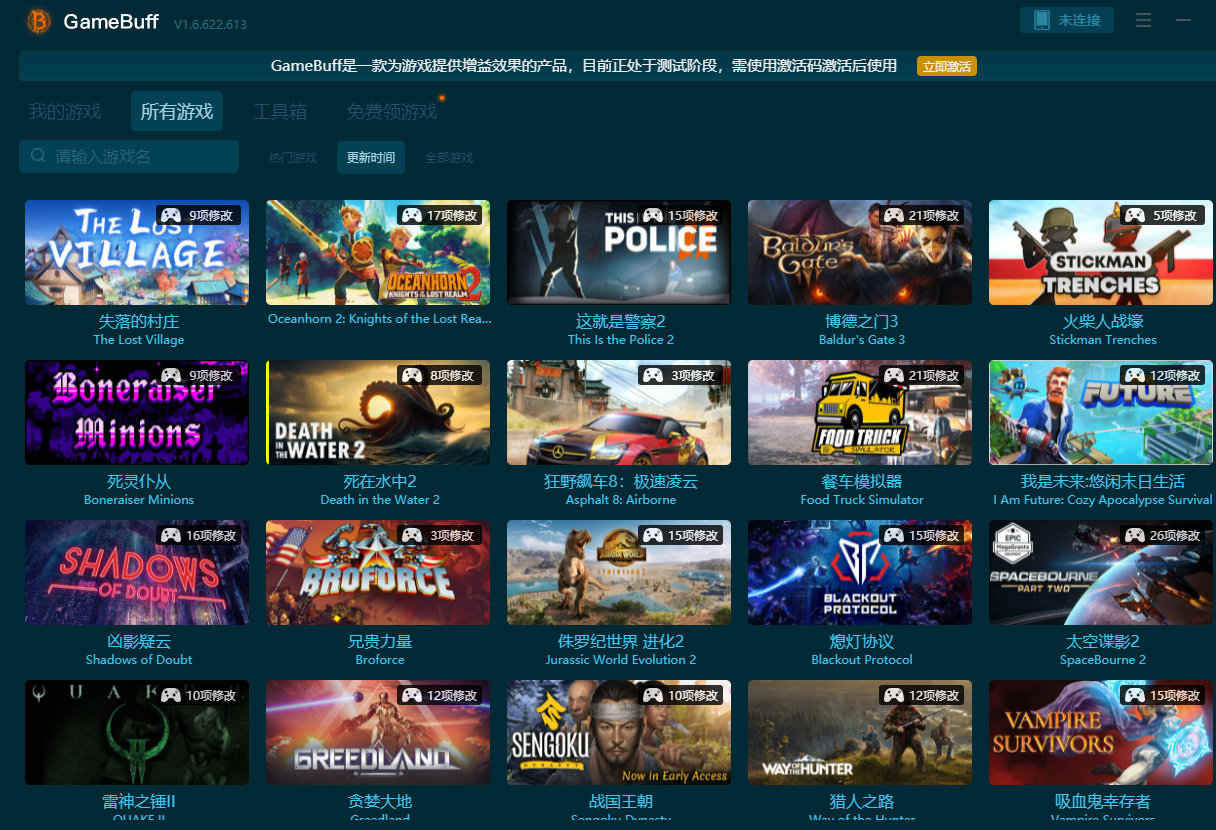Viewport: 1216px width, 830px height.
Task: Click gamepad badge on Blackout Protocol
Action: (893, 535)
